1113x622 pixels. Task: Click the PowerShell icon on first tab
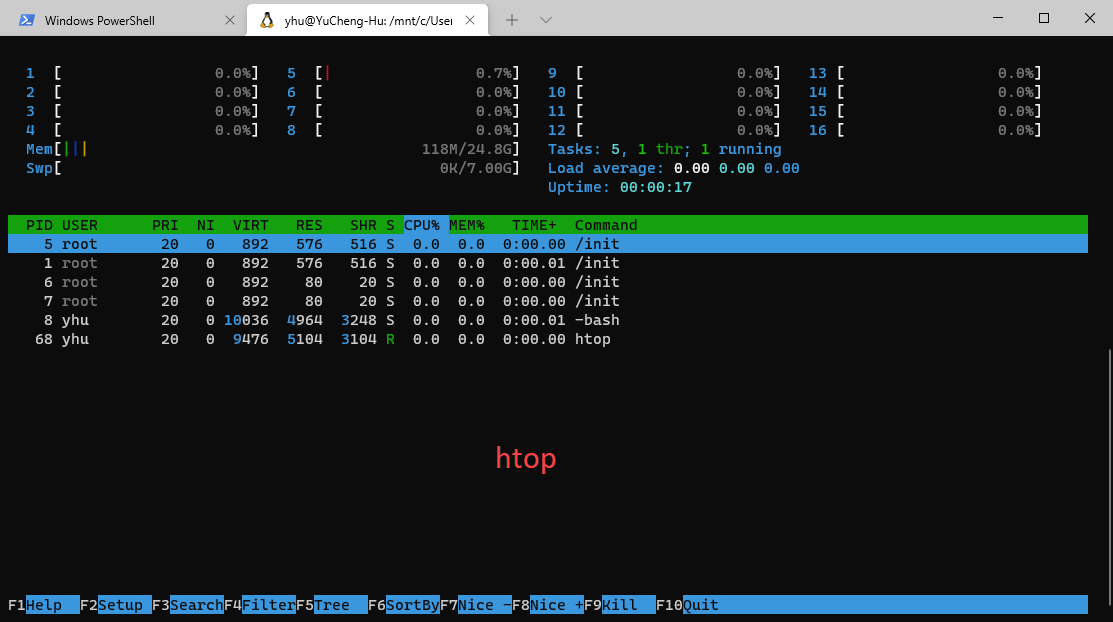click(x=27, y=20)
